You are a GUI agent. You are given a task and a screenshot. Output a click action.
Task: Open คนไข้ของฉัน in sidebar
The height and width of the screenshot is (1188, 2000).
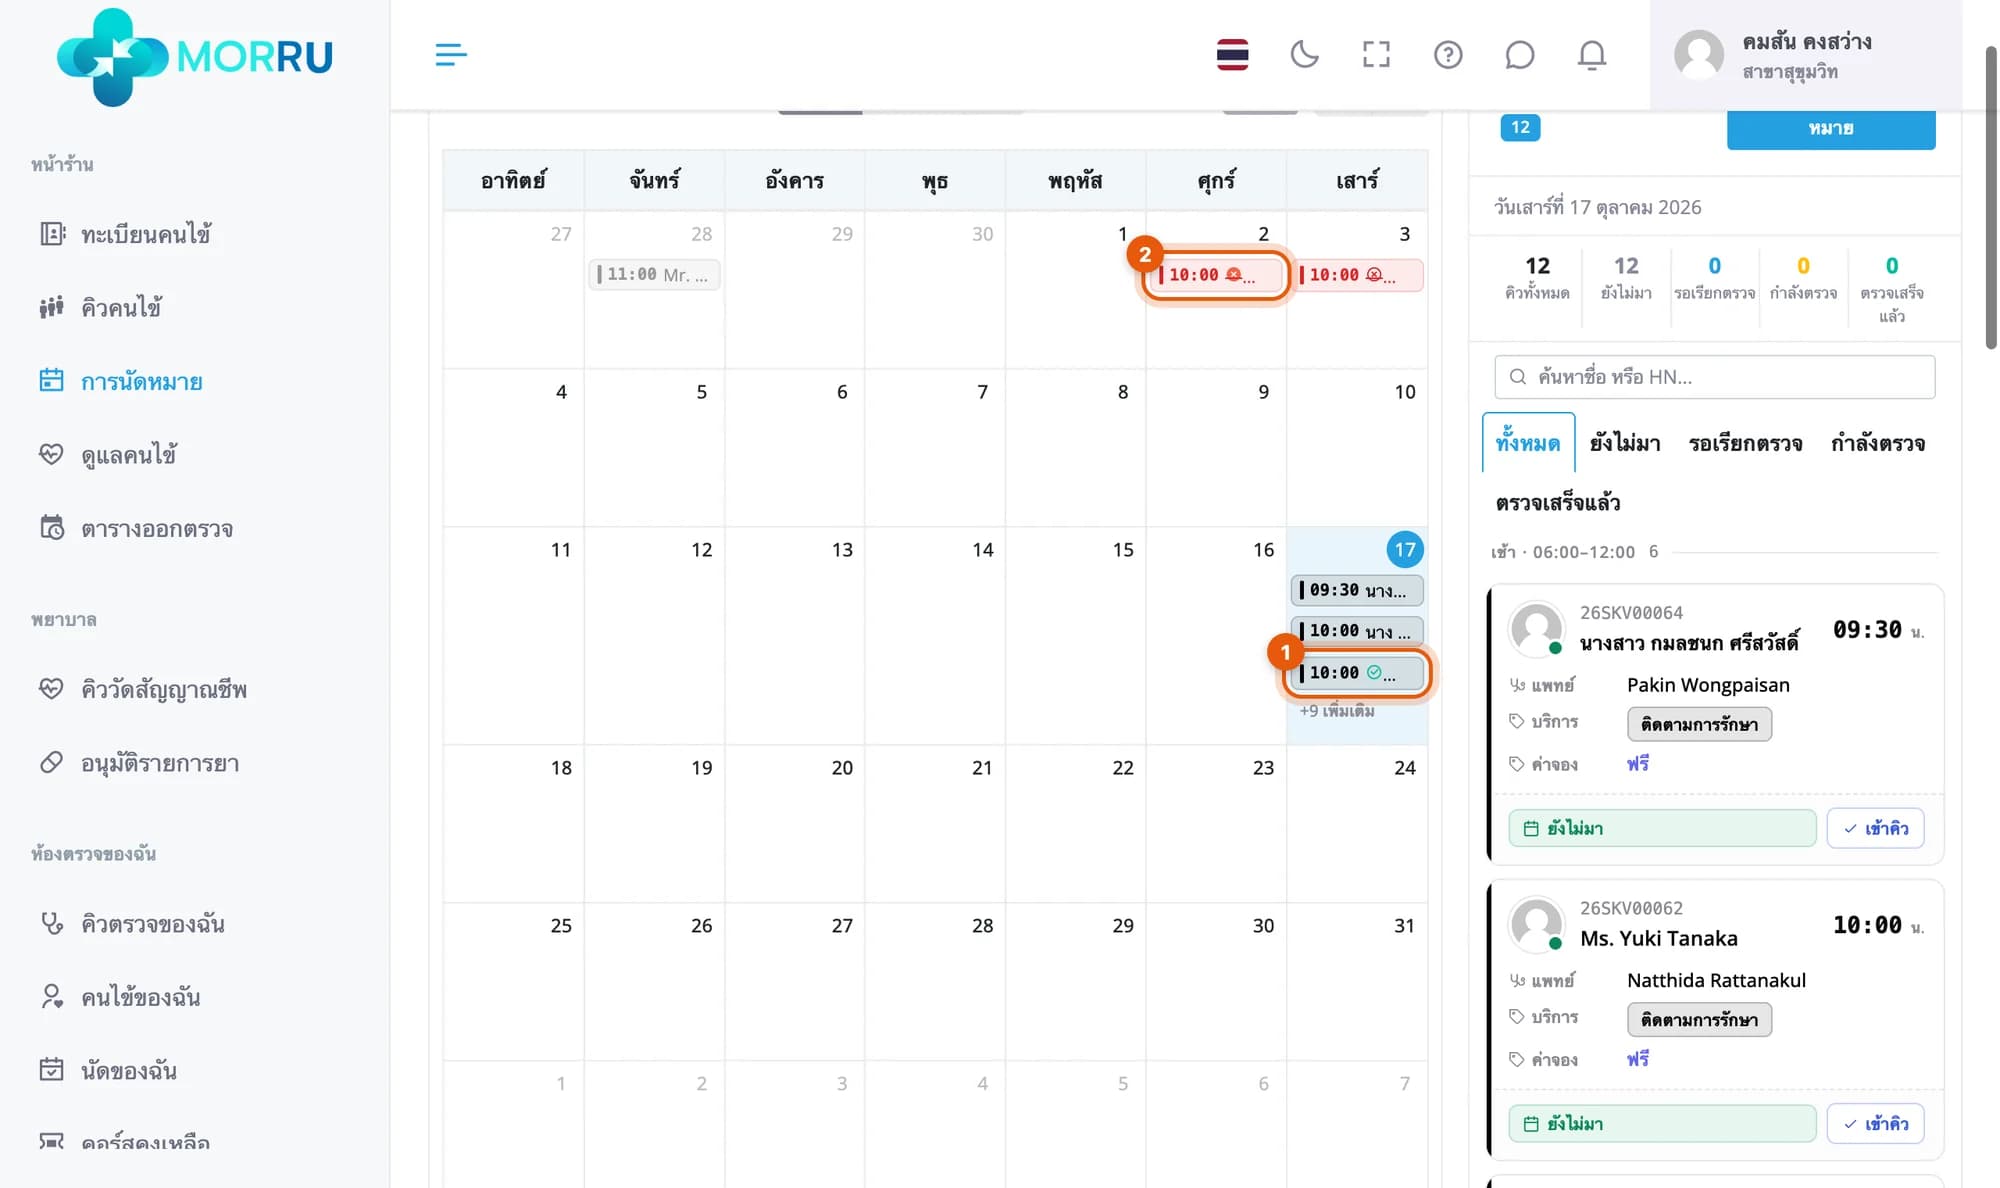[120, 997]
